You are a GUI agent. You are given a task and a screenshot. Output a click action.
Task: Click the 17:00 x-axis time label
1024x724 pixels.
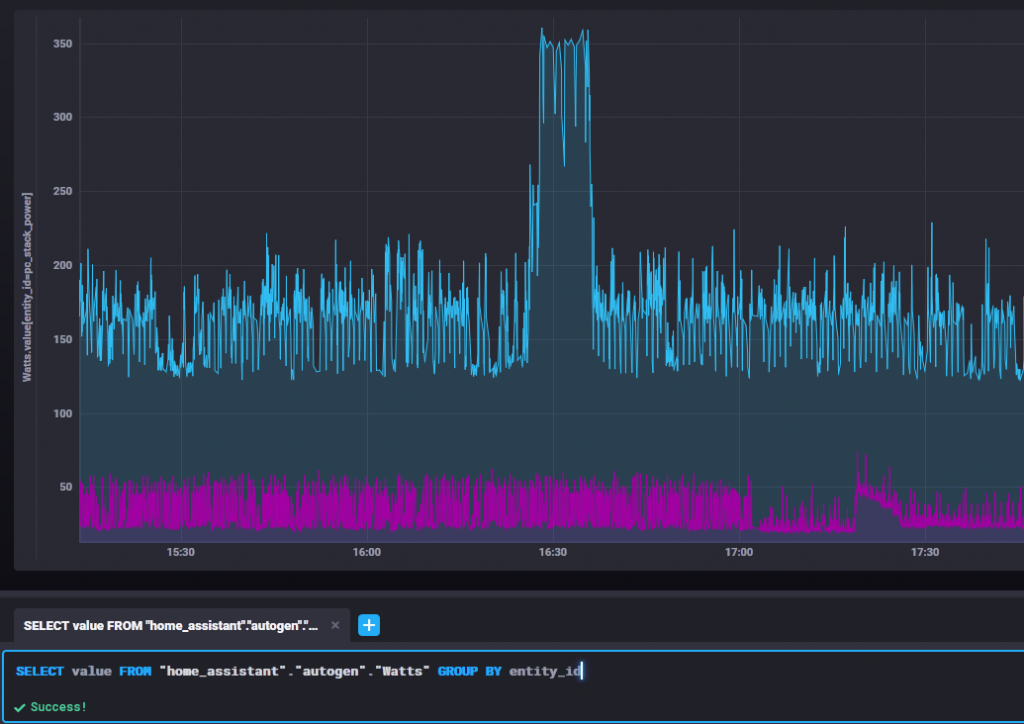[739, 552]
